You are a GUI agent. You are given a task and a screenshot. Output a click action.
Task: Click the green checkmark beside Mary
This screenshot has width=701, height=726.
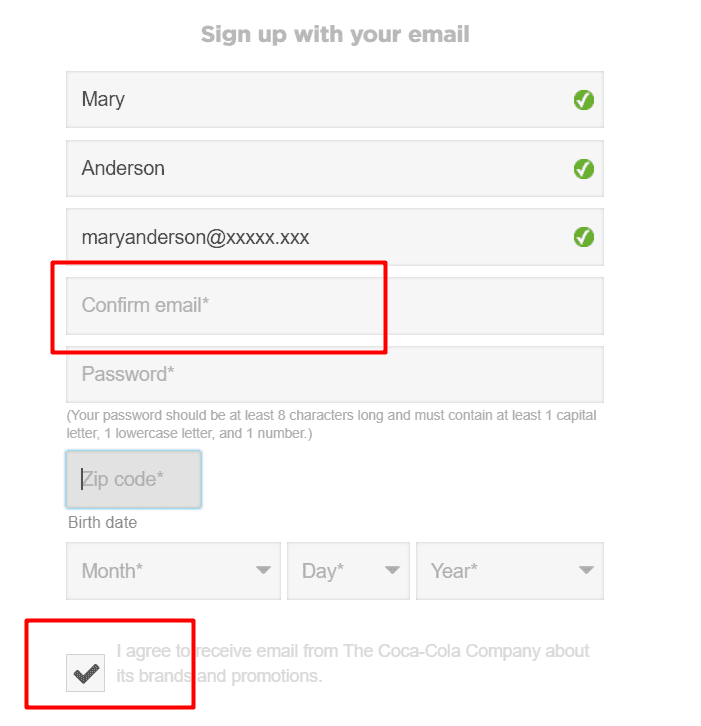click(x=584, y=100)
